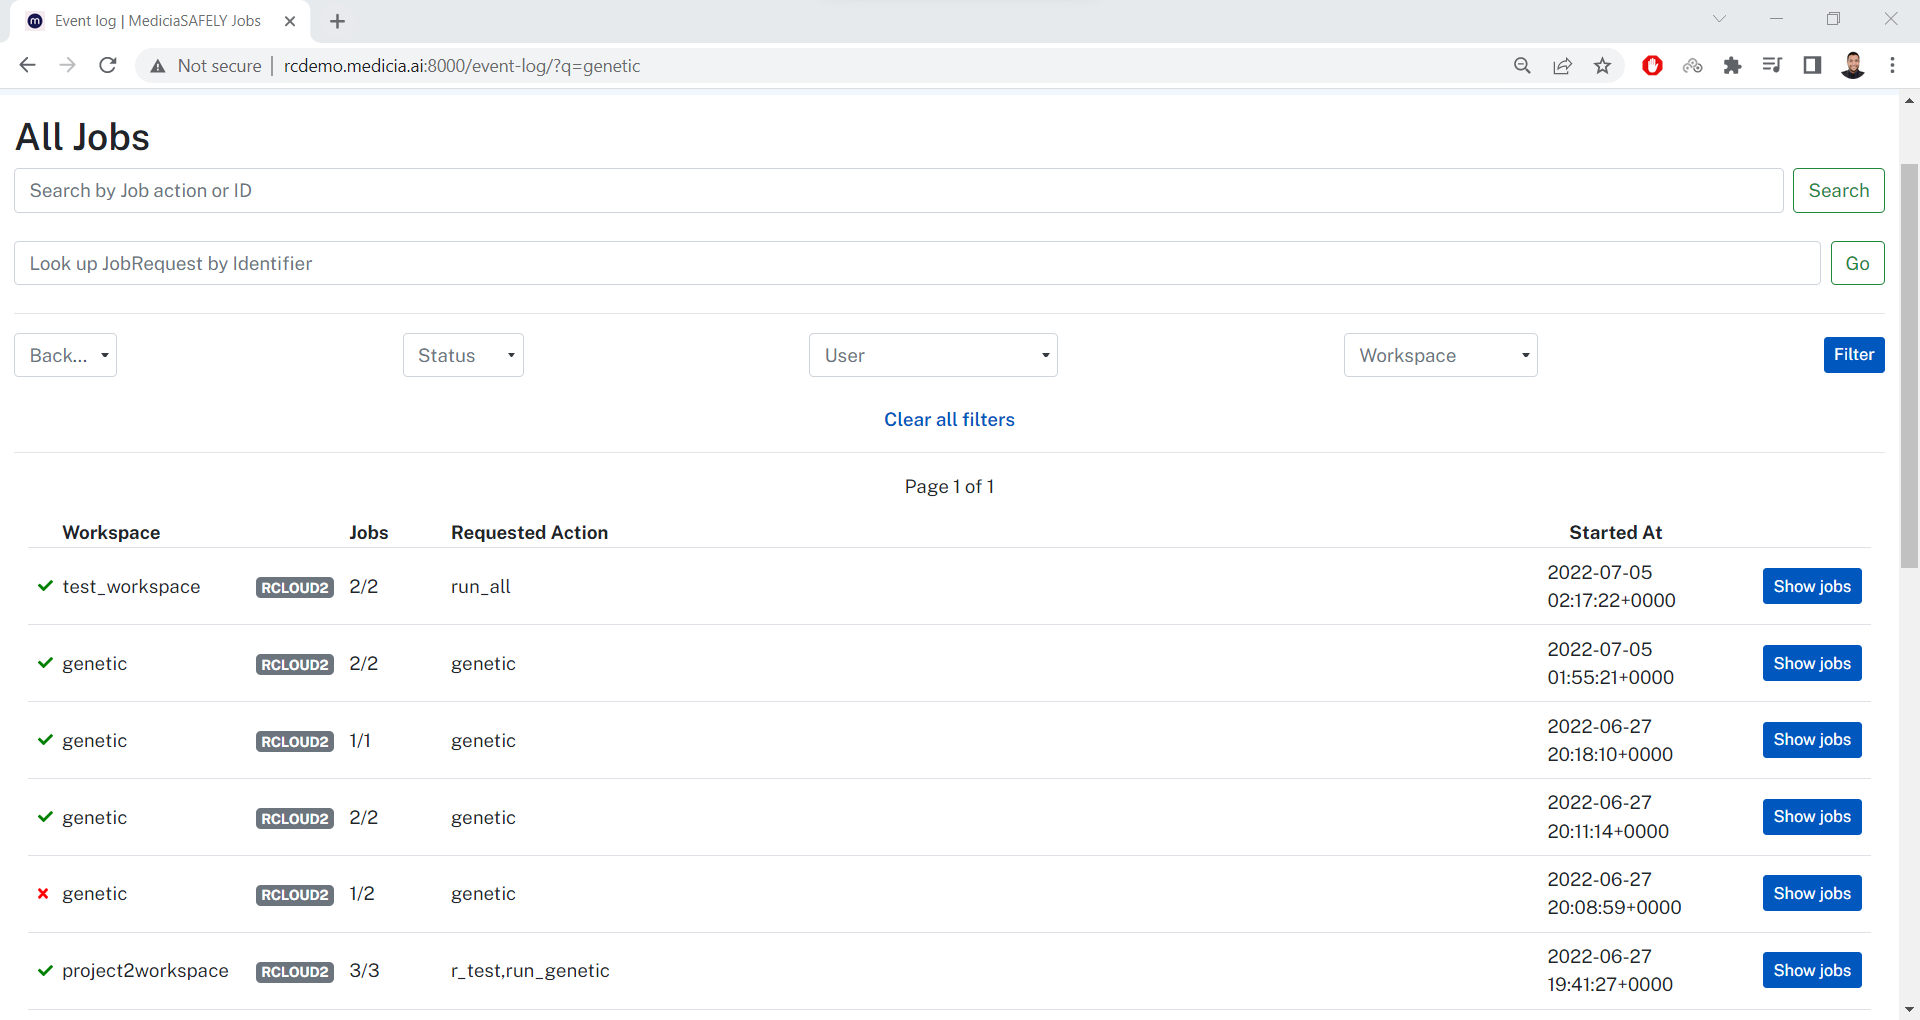This screenshot has height=1020, width=1920.
Task: Show jobs for genetic started 20:11:14
Action: [1811, 817]
